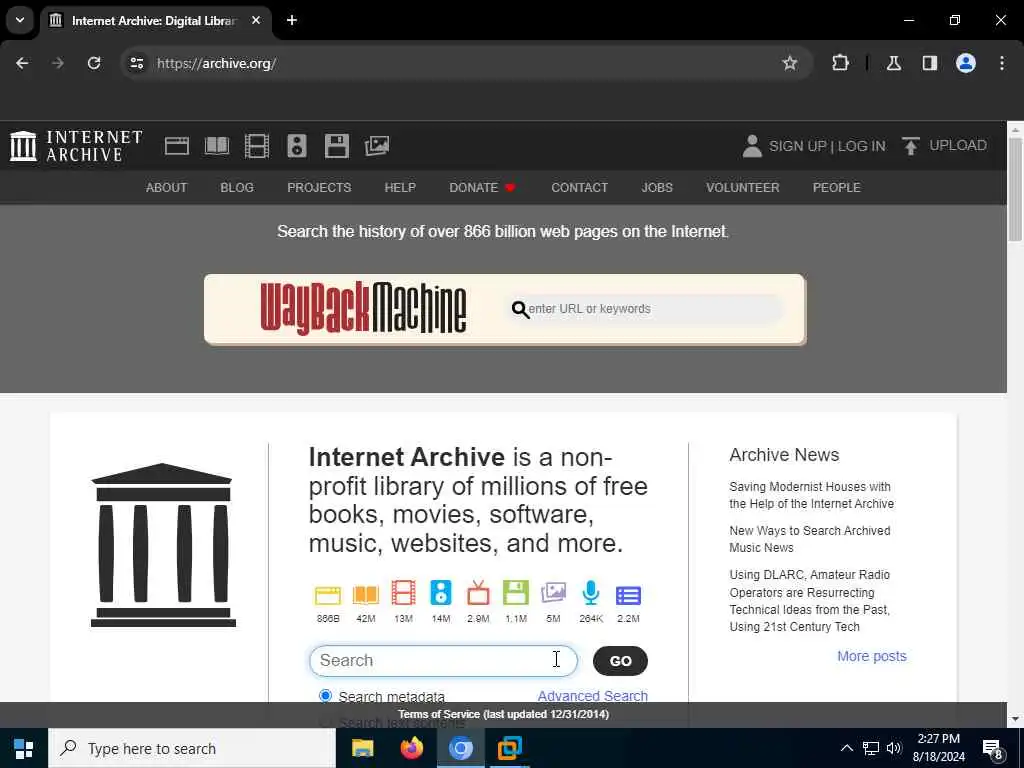Click the yellow web pages icon labeled 866B
This screenshot has width=1024, height=768.
click(328, 595)
